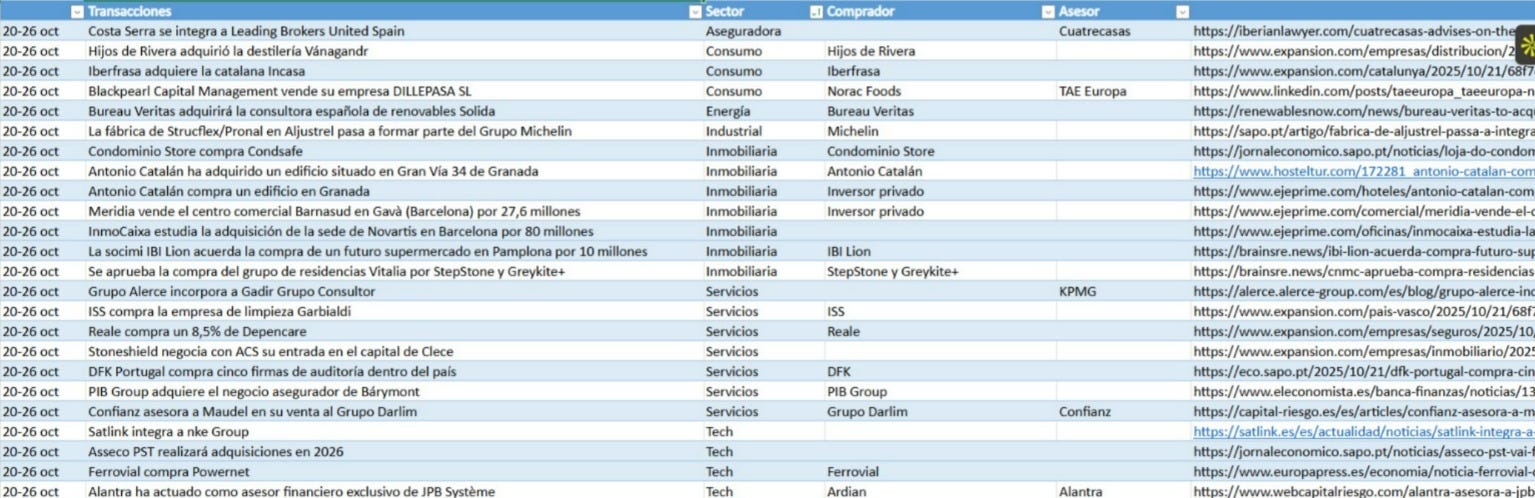
Task: Select cell 'Grupo Alerce incorpora a Gadir Grupo Consultor'
Action: [x=394, y=291]
